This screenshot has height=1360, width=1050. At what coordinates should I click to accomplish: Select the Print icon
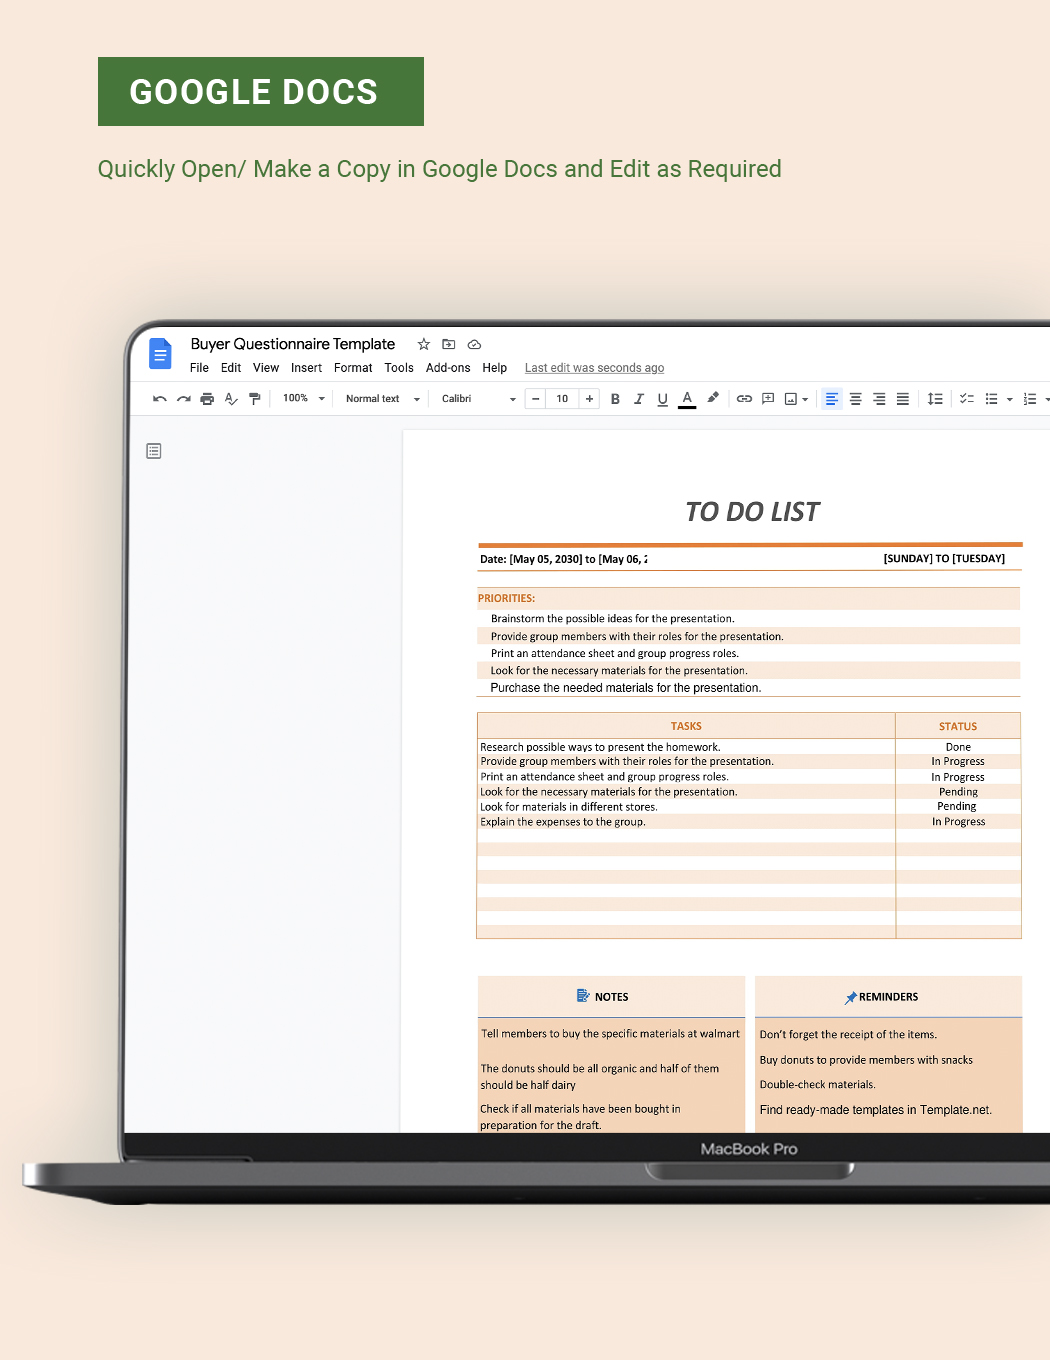tap(207, 398)
